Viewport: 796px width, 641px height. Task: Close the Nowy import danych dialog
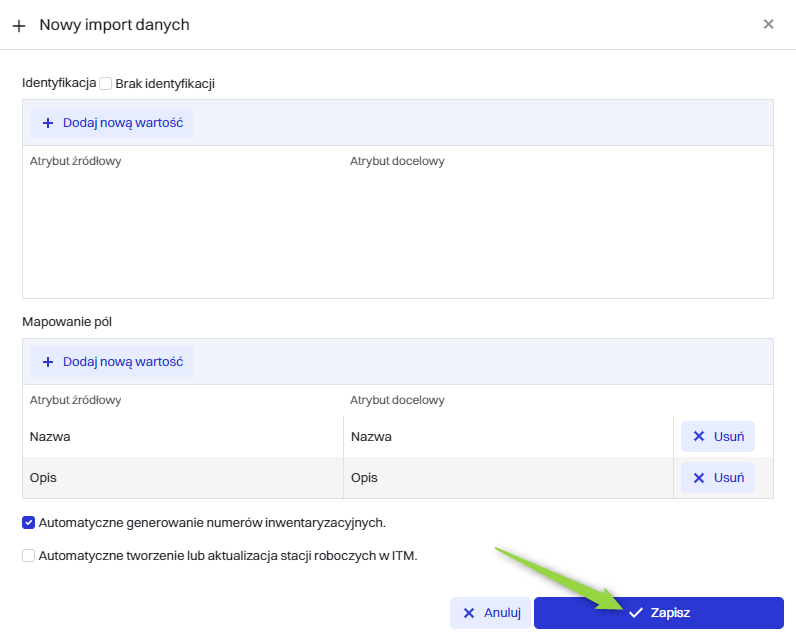click(x=768, y=24)
